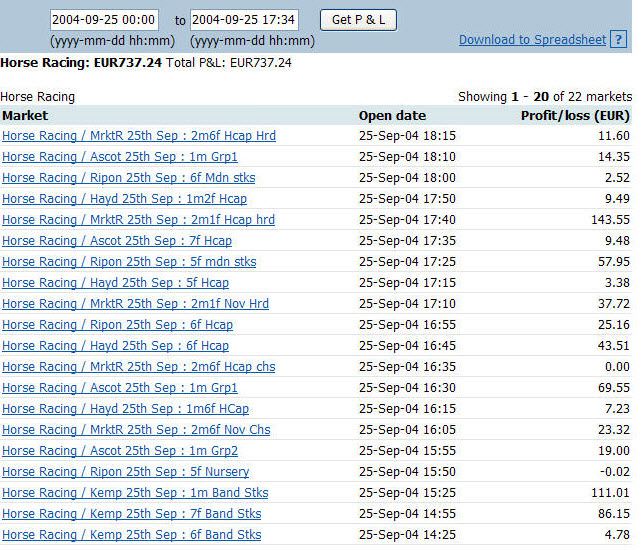Open Download to Spreadsheet link
Viewport: 641px width, 551px height.
pyautogui.click(x=532, y=40)
